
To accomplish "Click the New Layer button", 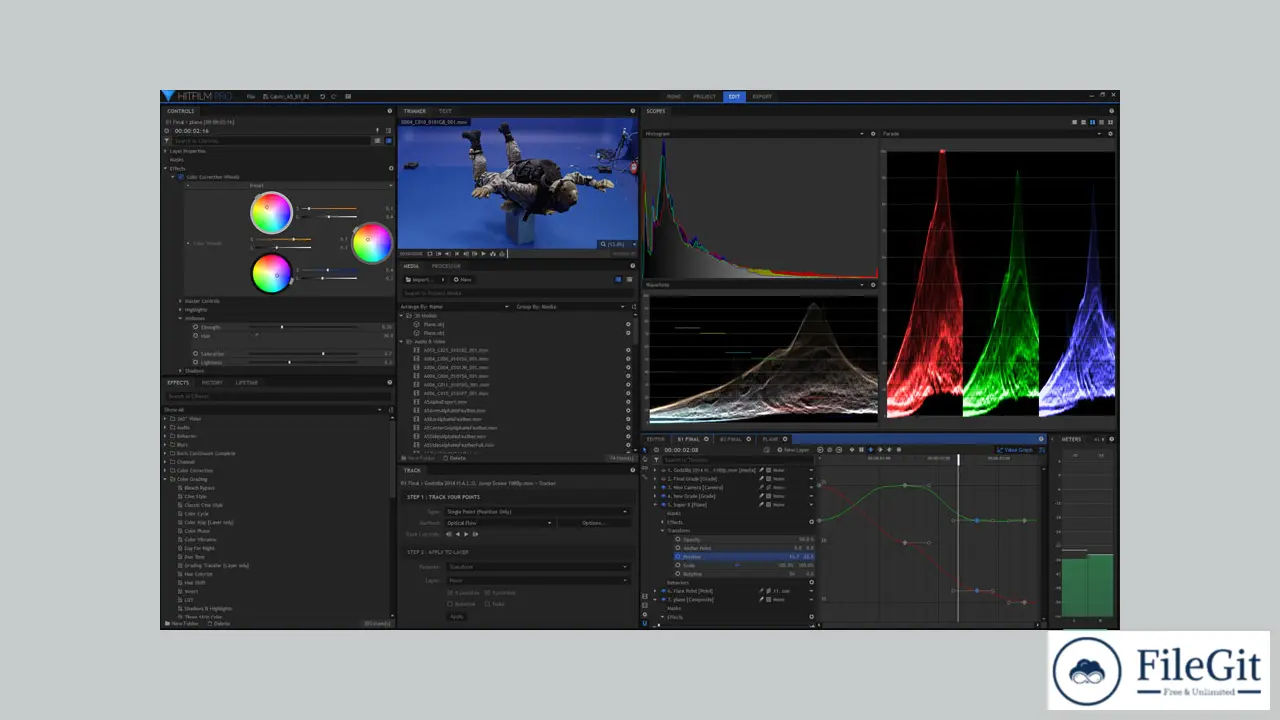I will (x=793, y=450).
